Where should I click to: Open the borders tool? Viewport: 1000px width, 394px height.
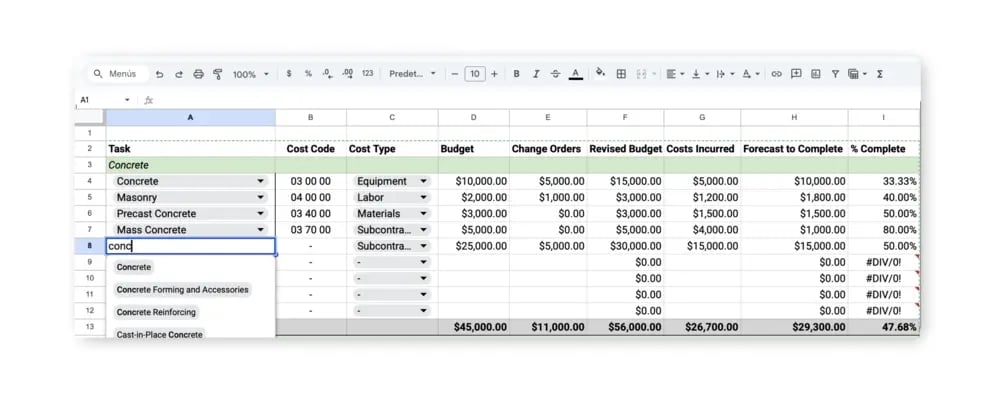[621, 74]
